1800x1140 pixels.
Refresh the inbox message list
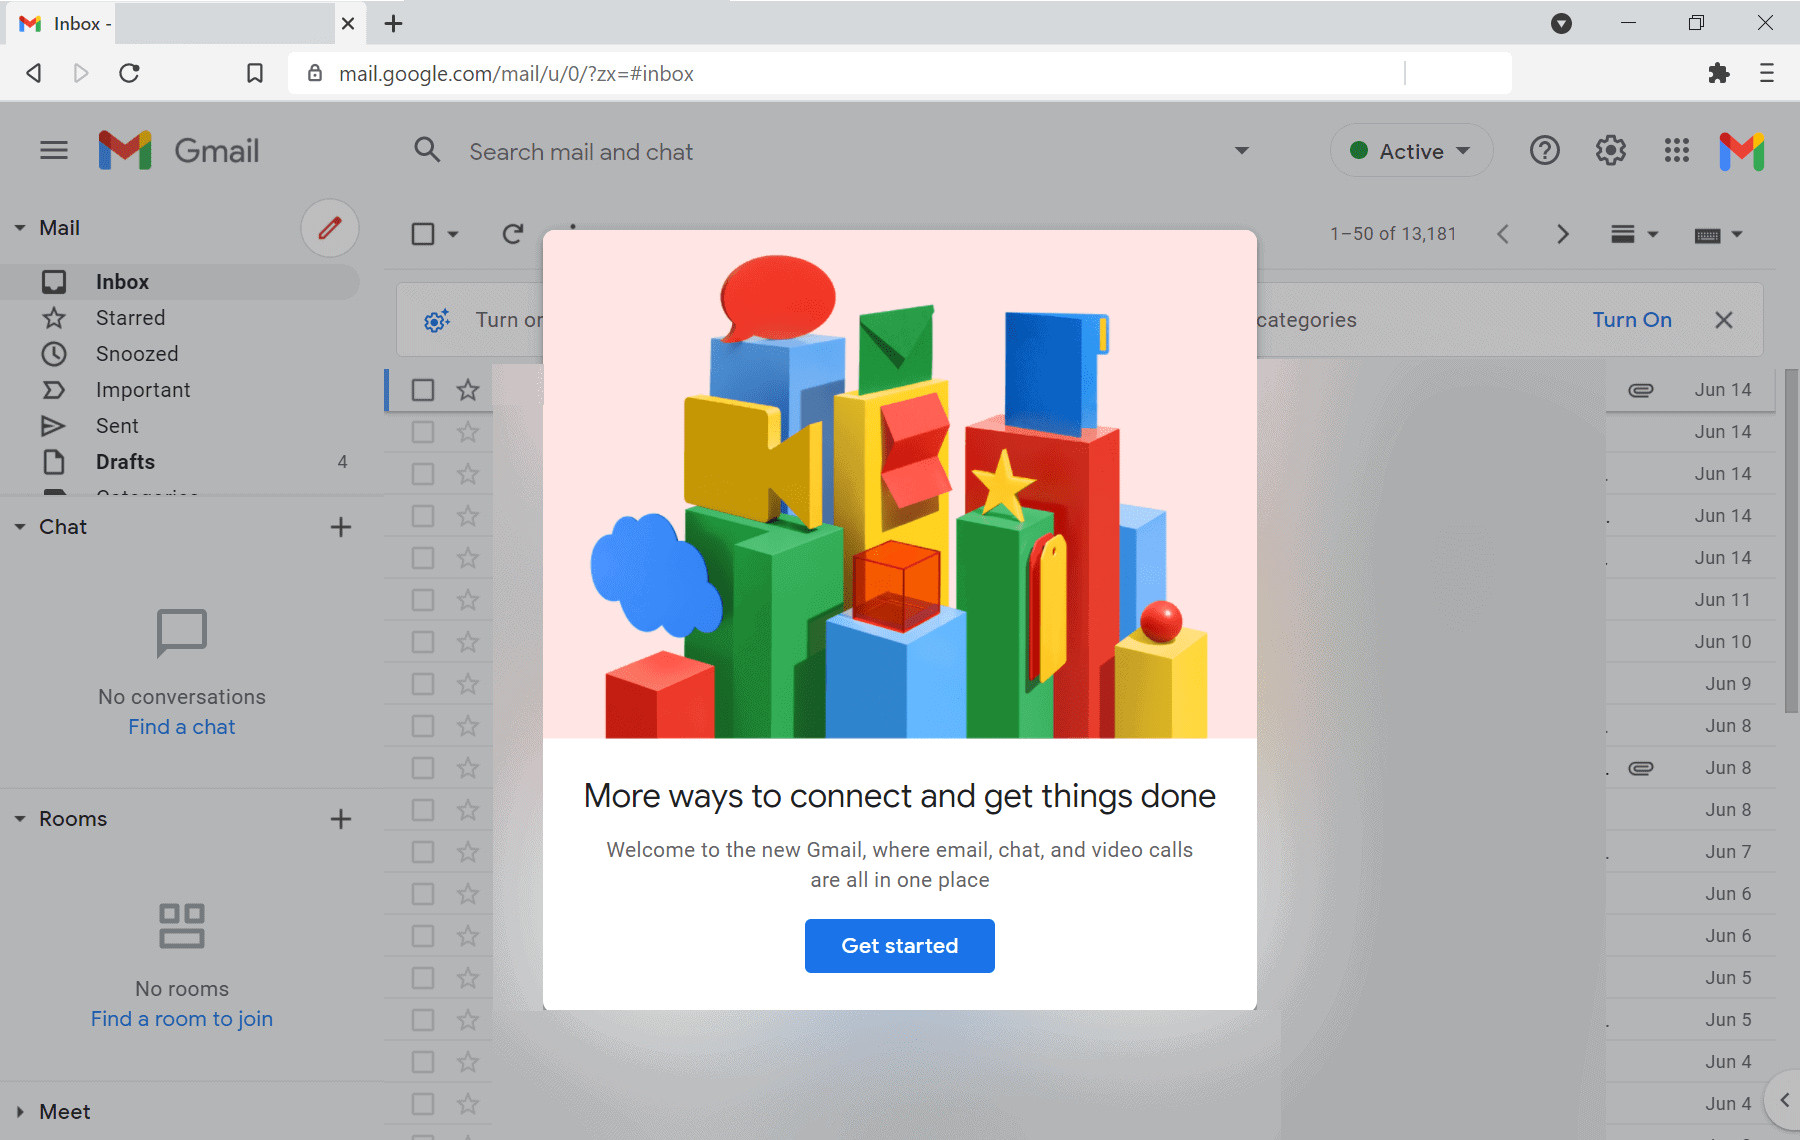(x=513, y=234)
